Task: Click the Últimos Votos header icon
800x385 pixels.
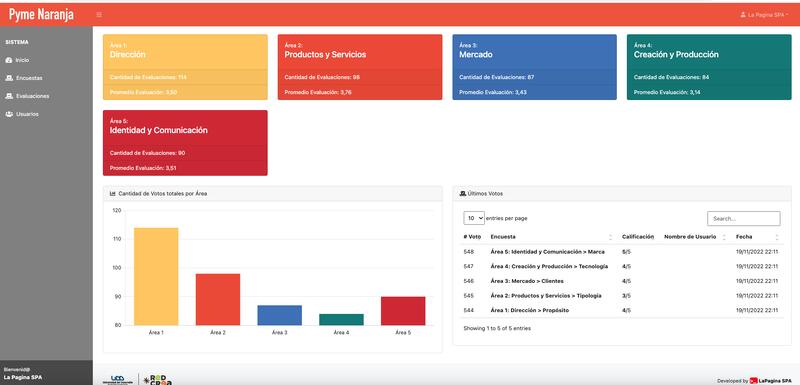Action: pos(463,194)
